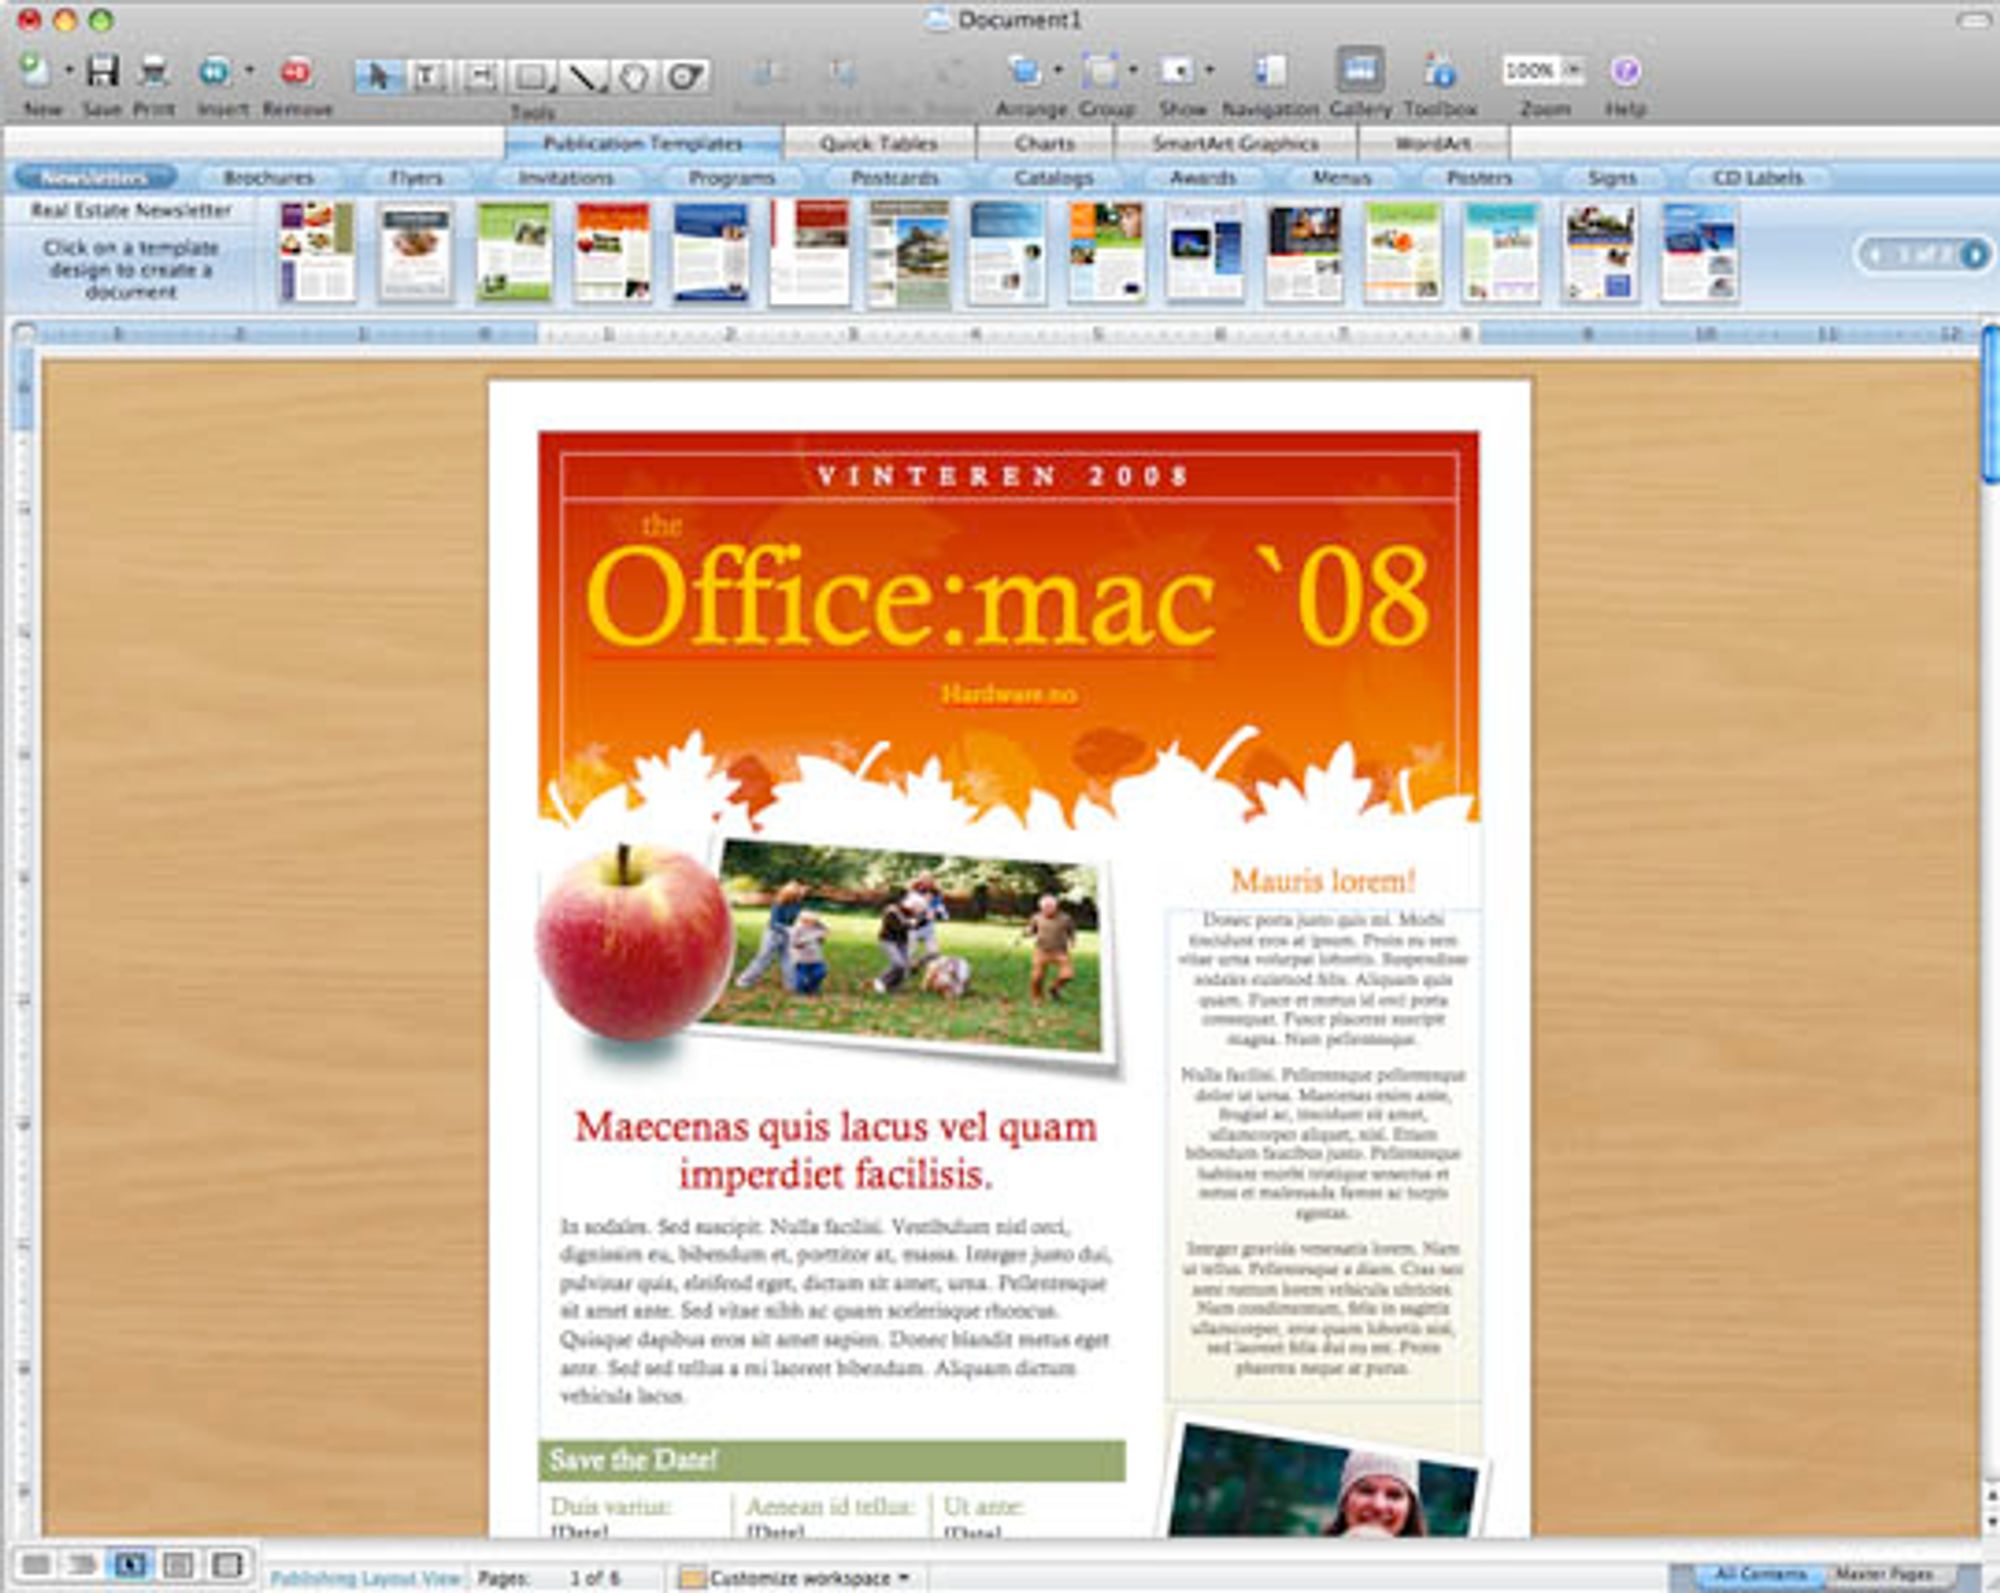Image resolution: width=2000 pixels, height=1593 pixels.
Task: Choose the dark blue newsletter template
Action: [711, 252]
